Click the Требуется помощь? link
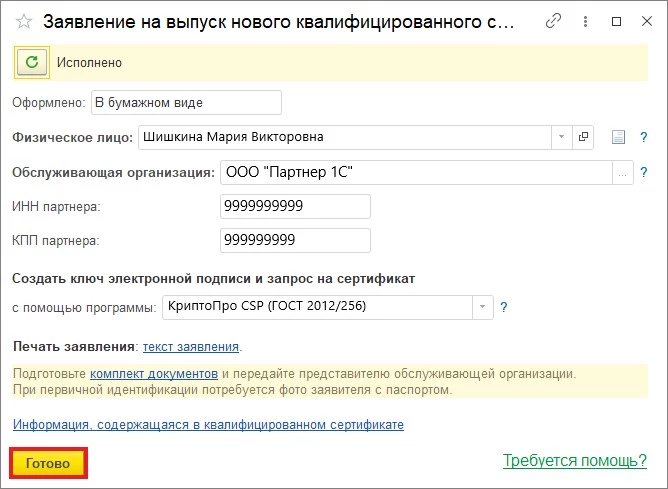 tap(574, 461)
